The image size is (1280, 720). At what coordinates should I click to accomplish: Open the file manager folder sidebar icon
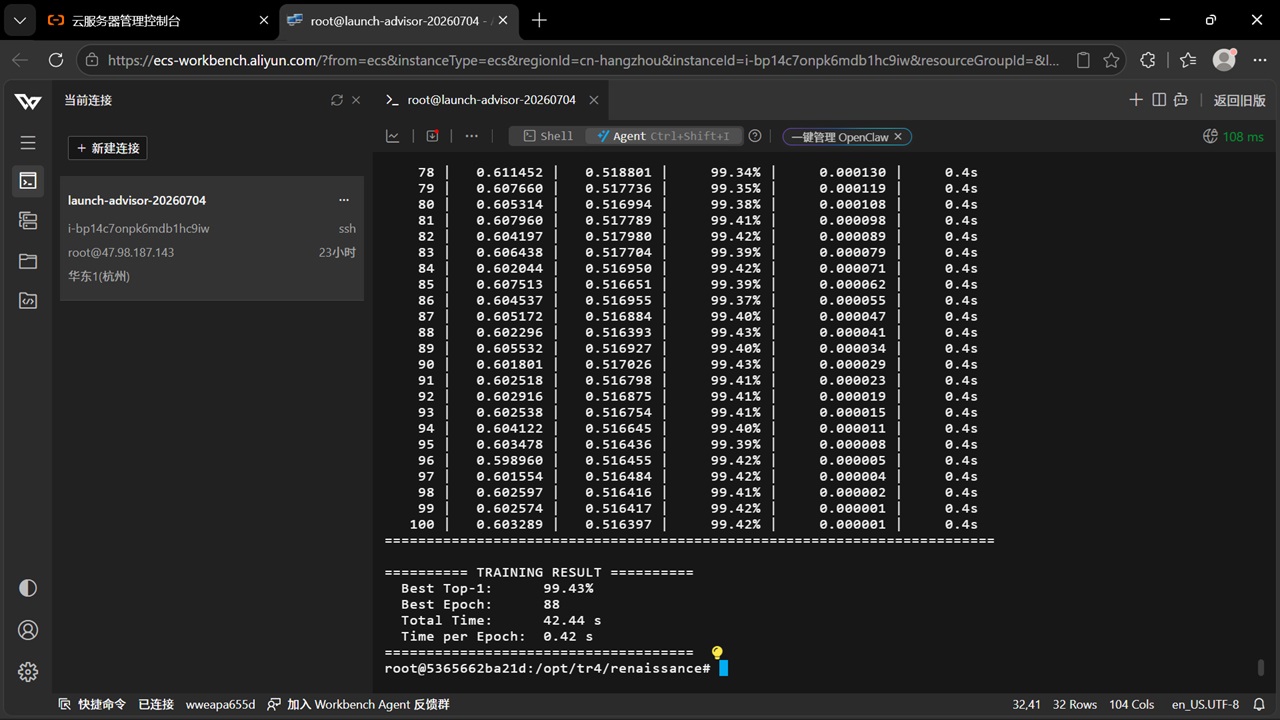coord(28,261)
